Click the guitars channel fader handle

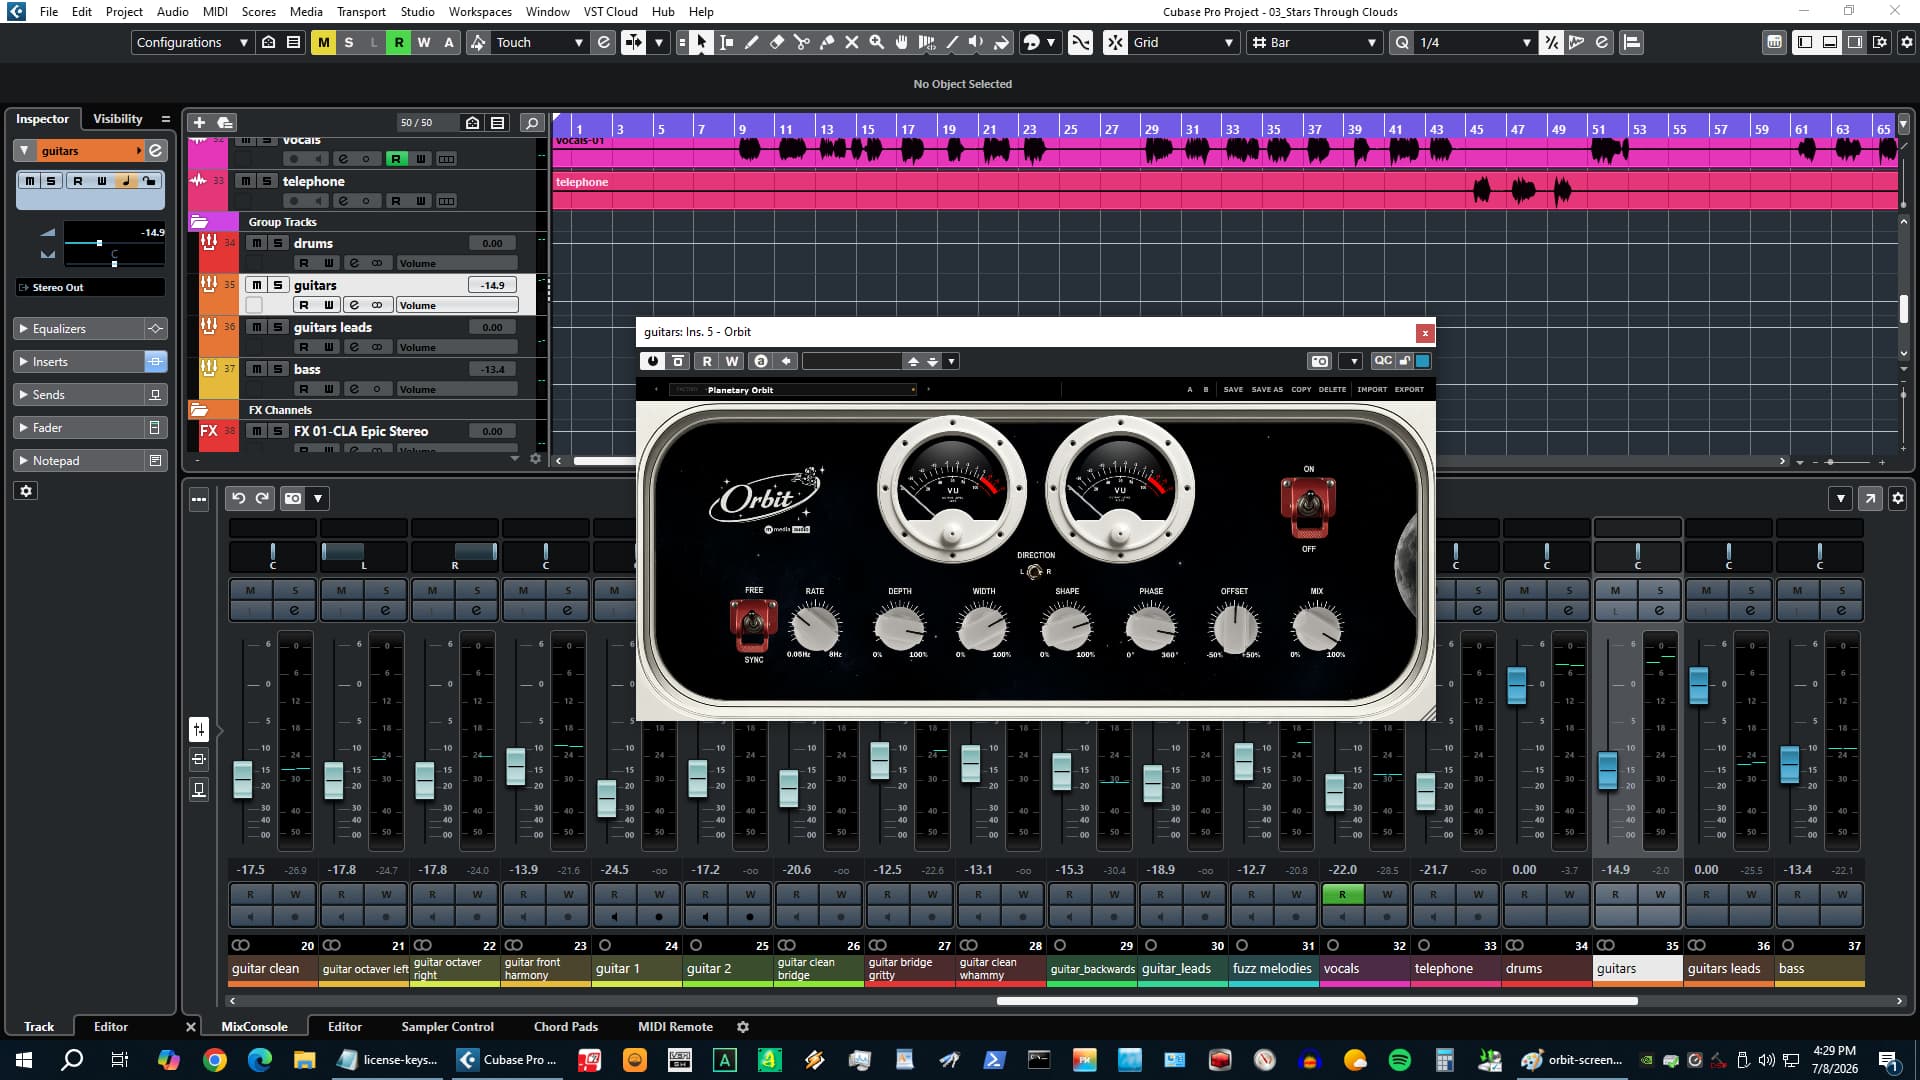1607,770
